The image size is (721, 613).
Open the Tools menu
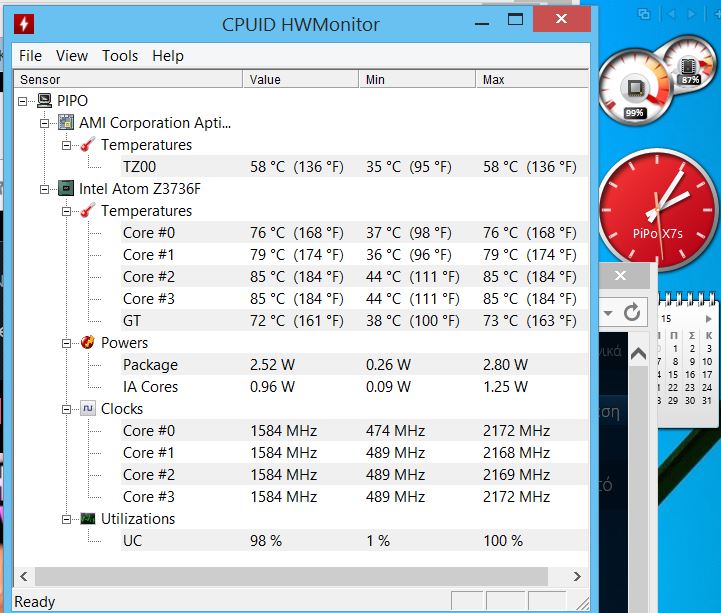coord(120,56)
